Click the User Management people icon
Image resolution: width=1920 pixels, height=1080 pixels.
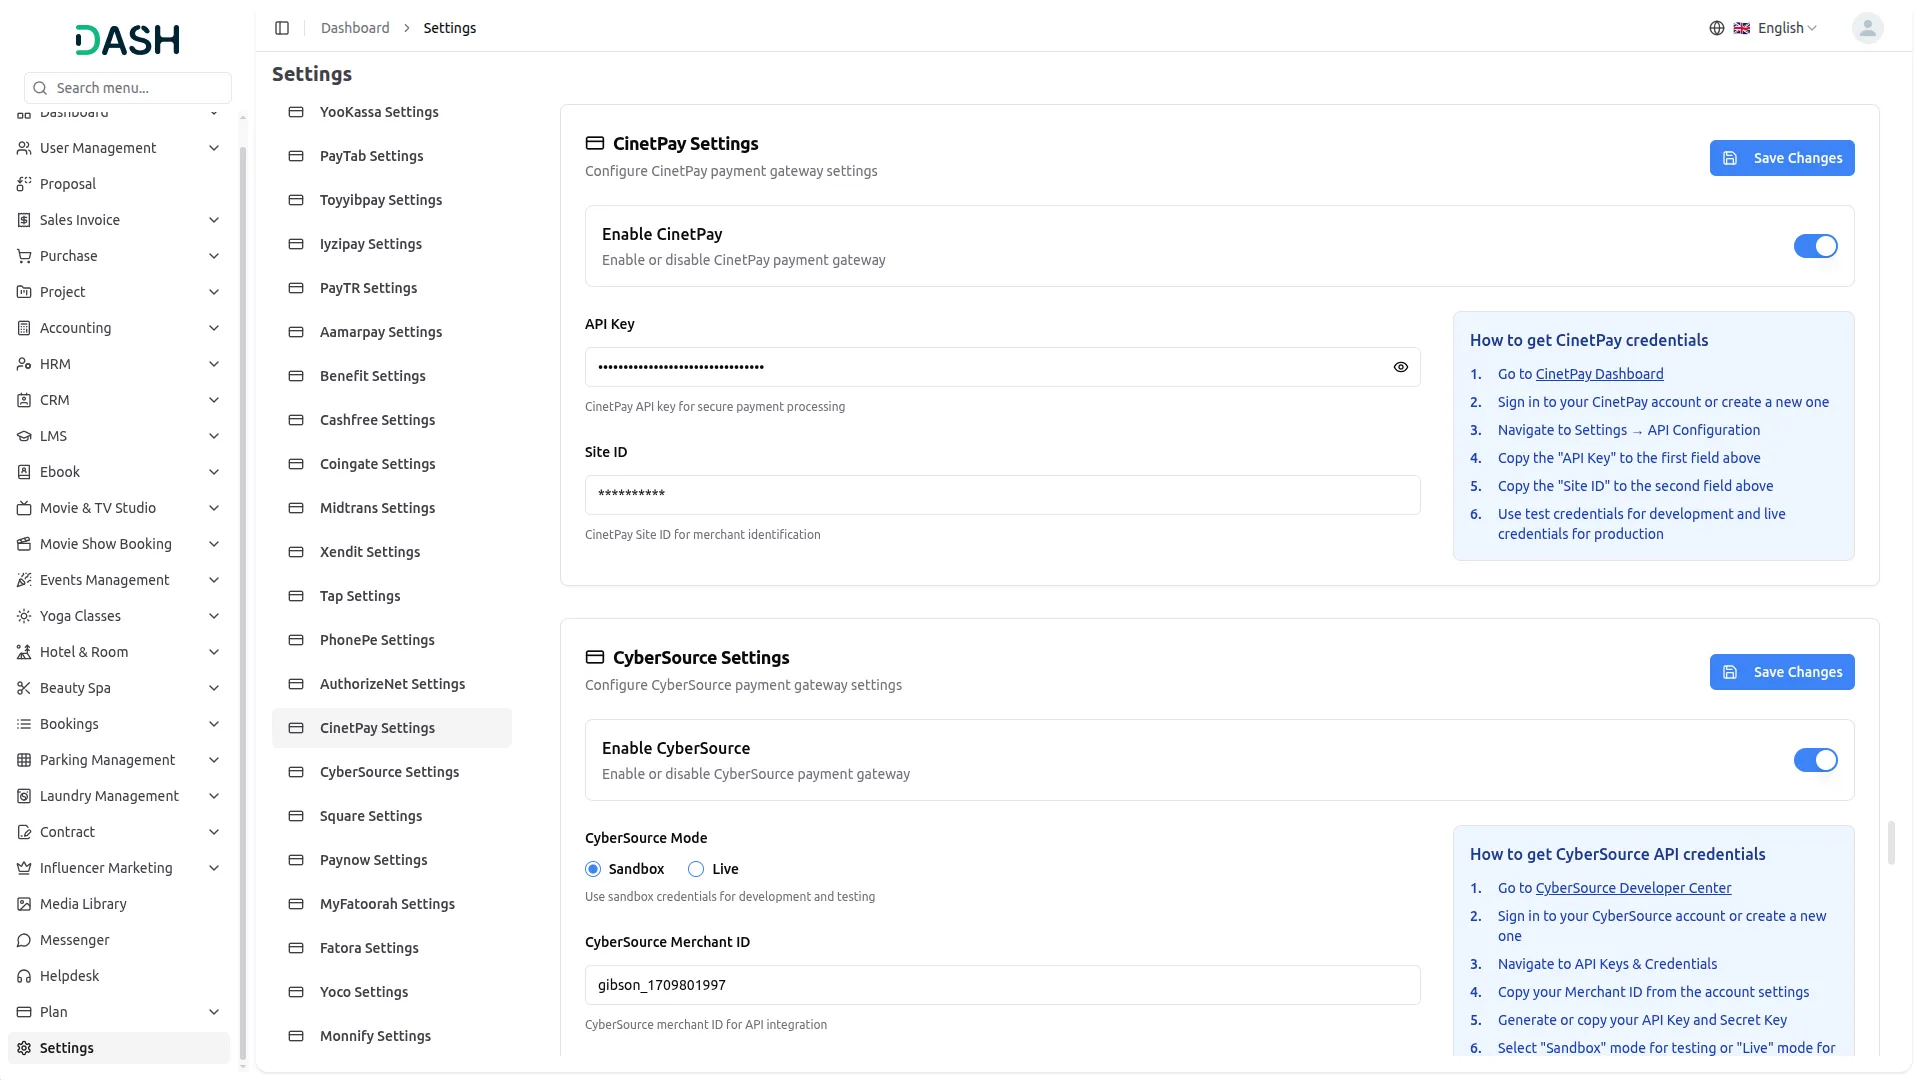[24, 148]
